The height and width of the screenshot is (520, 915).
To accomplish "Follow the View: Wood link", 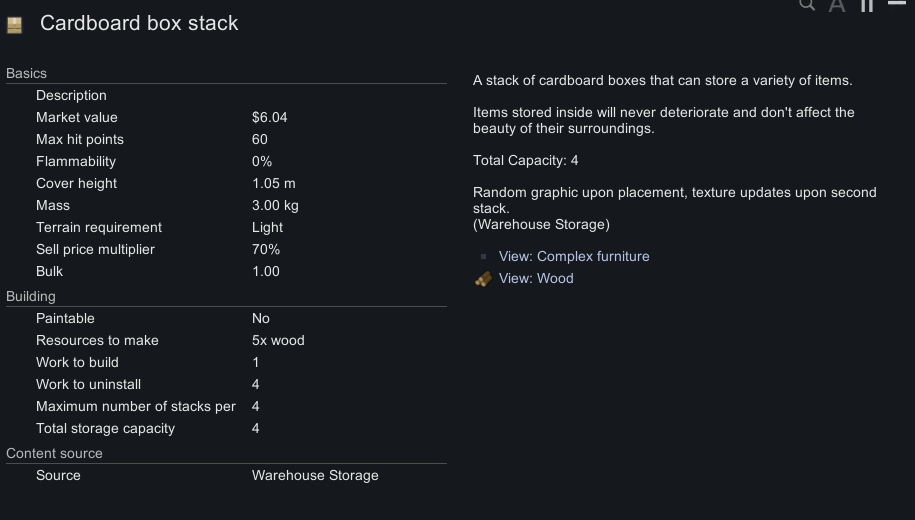I will (536, 279).
